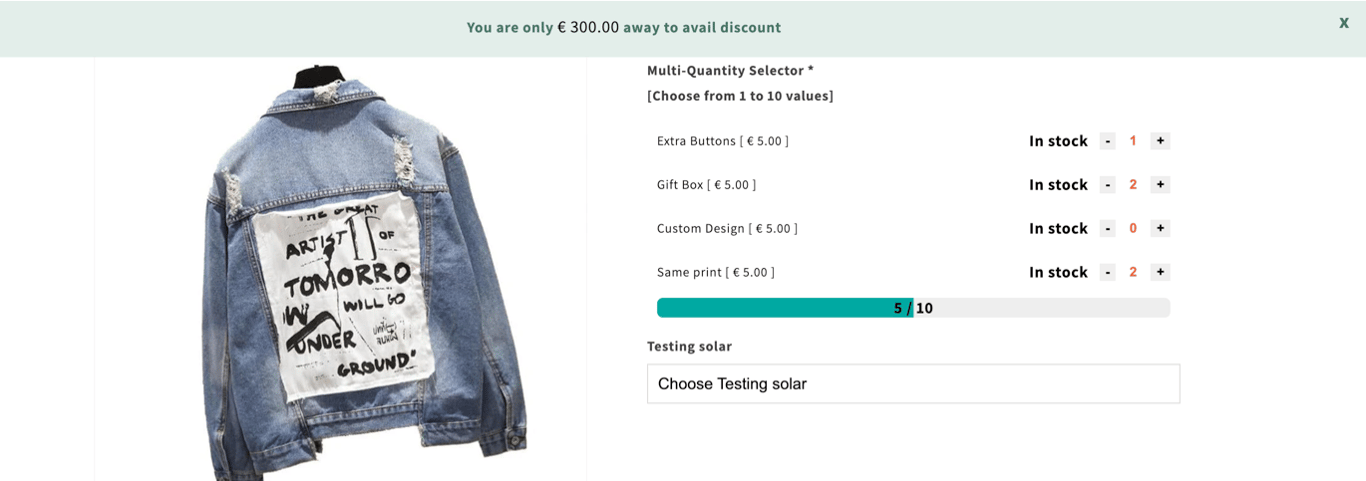
Task: Increase Same print quantity with plus
Action: [x=1160, y=272]
